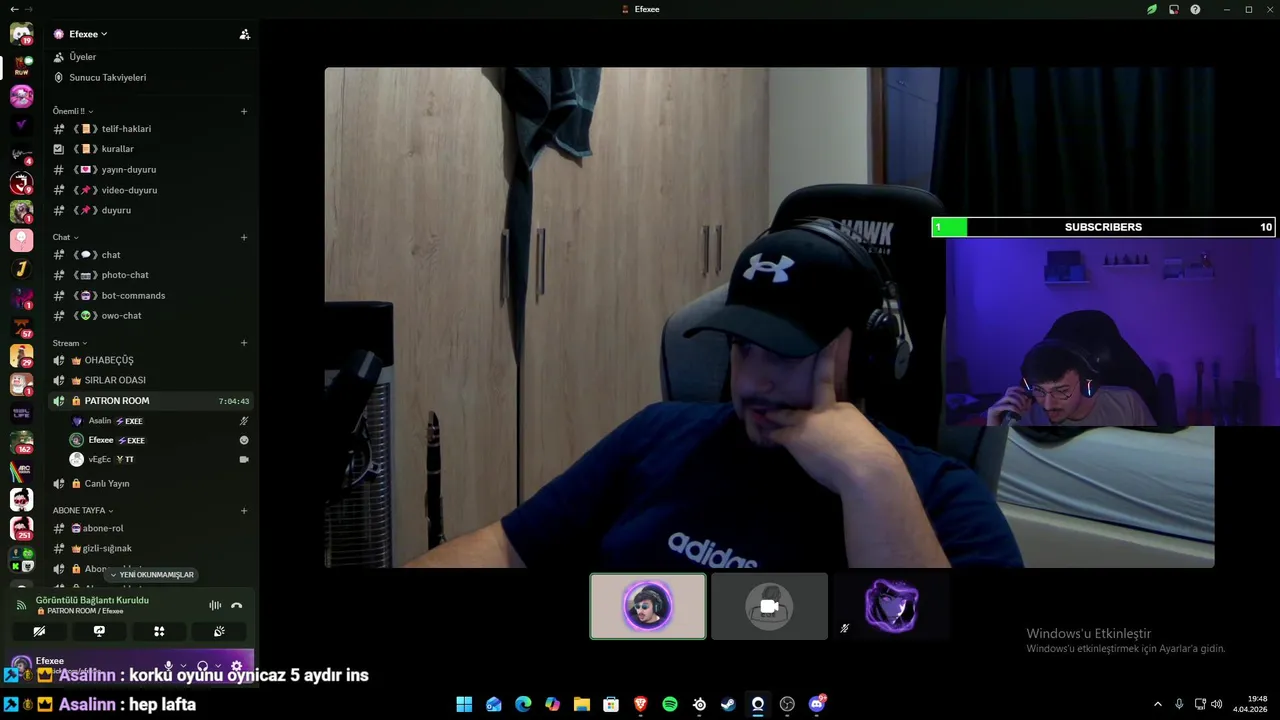Image resolution: width=1280 pixels, height=720 pixels.
Task: Toggle microphone mute in user panel
Action: tap(169, 665)
